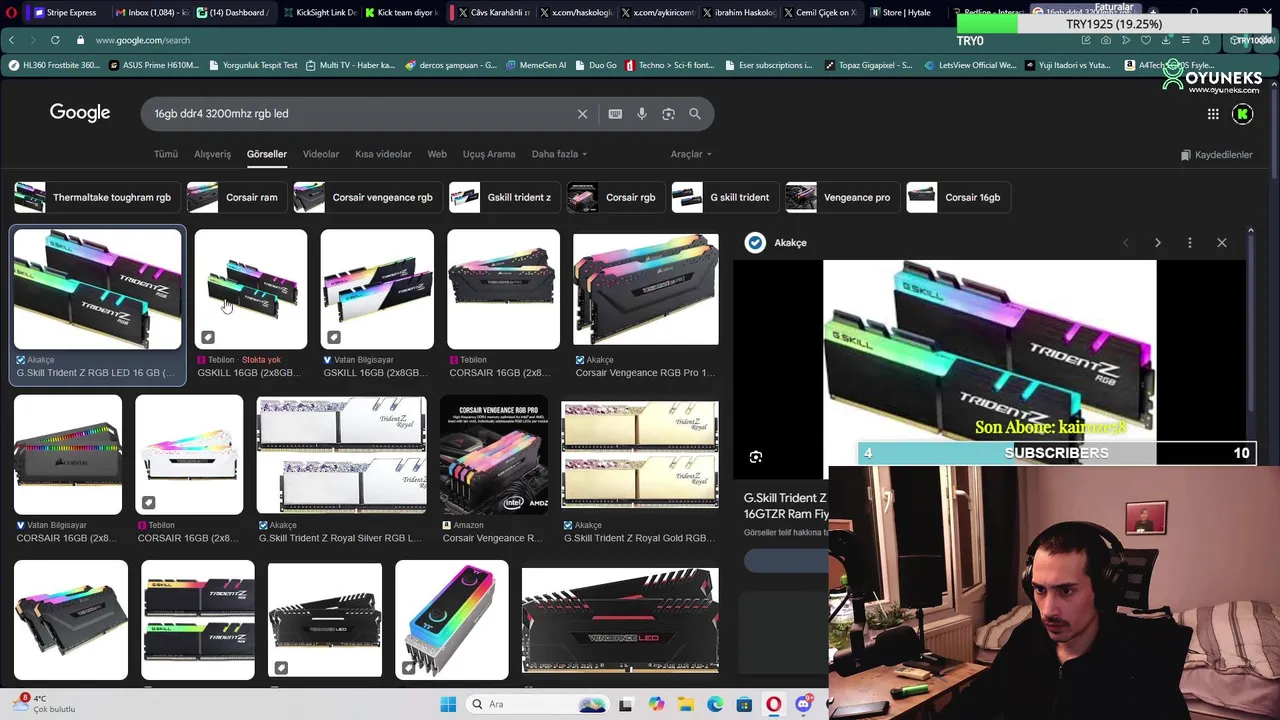
Task: Close the Akakçe image preview panel
Action: (x=1222, y=243)
